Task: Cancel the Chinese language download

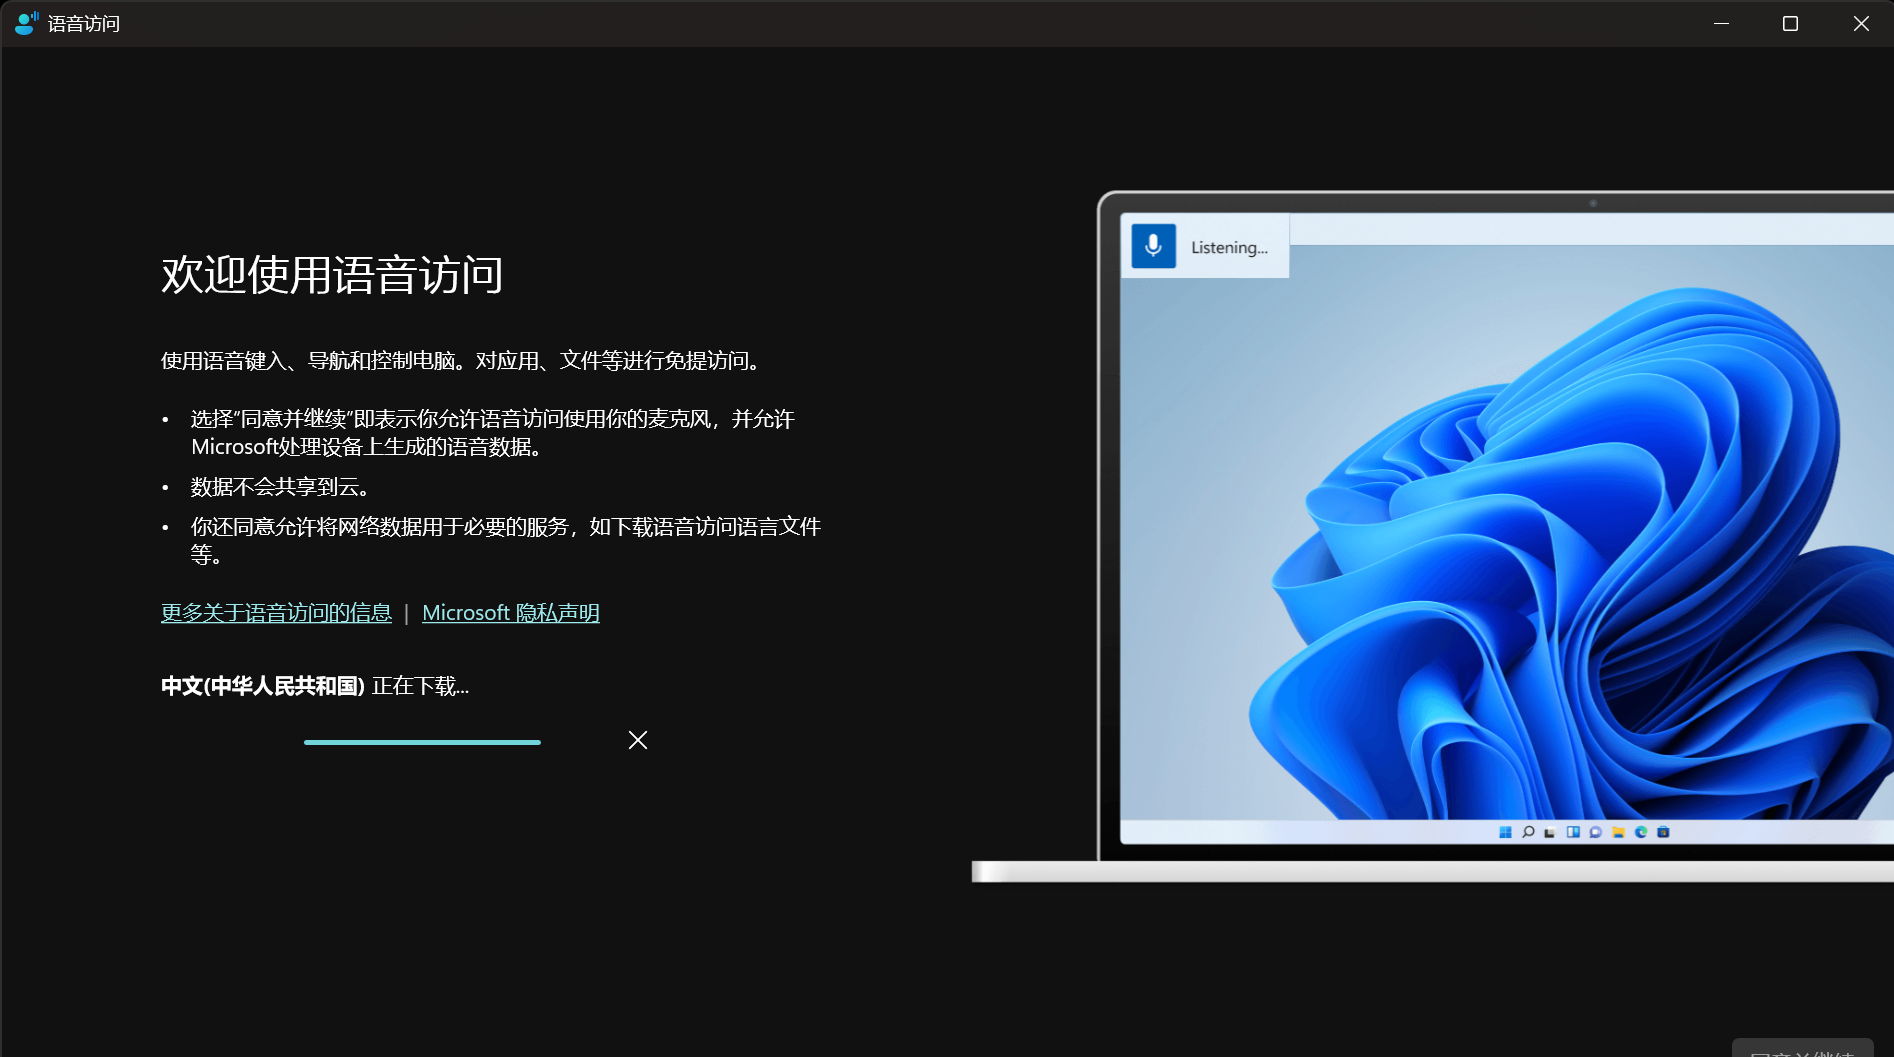Action: 638,740
